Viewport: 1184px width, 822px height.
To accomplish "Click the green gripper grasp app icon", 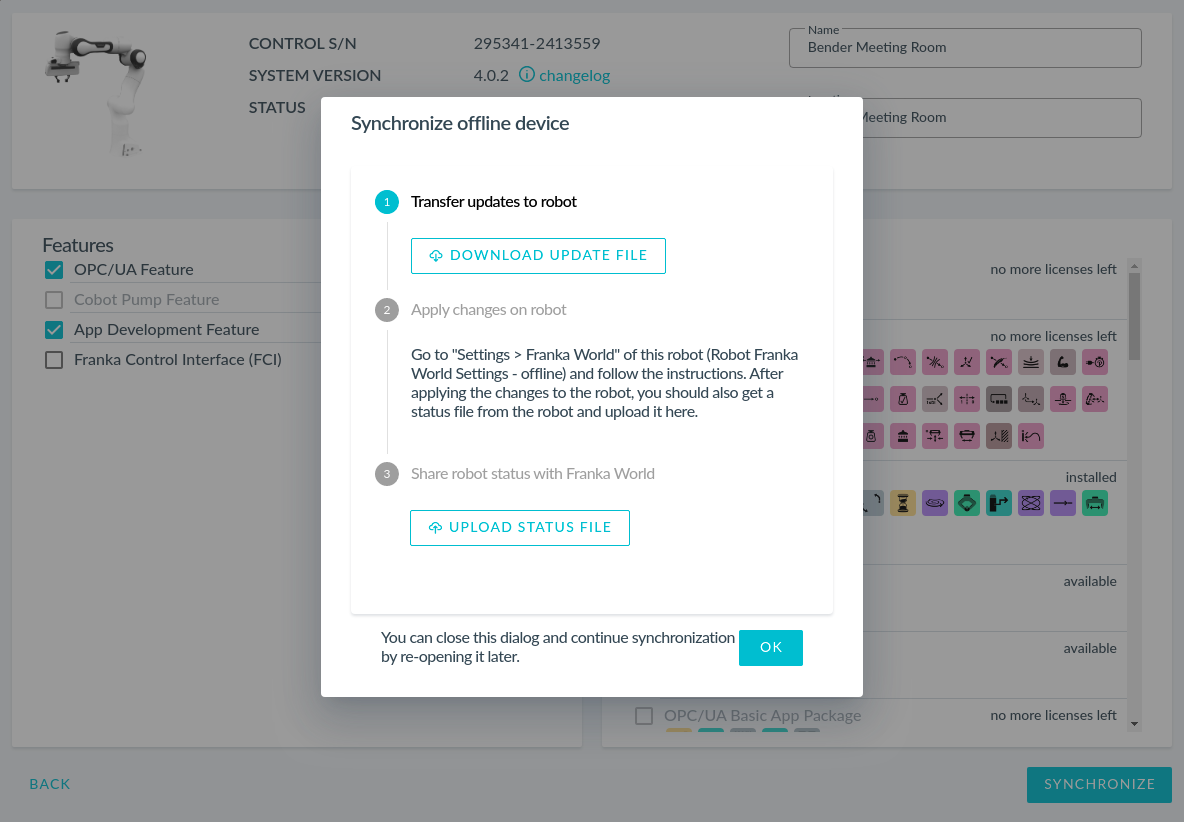I will (967, 503).
